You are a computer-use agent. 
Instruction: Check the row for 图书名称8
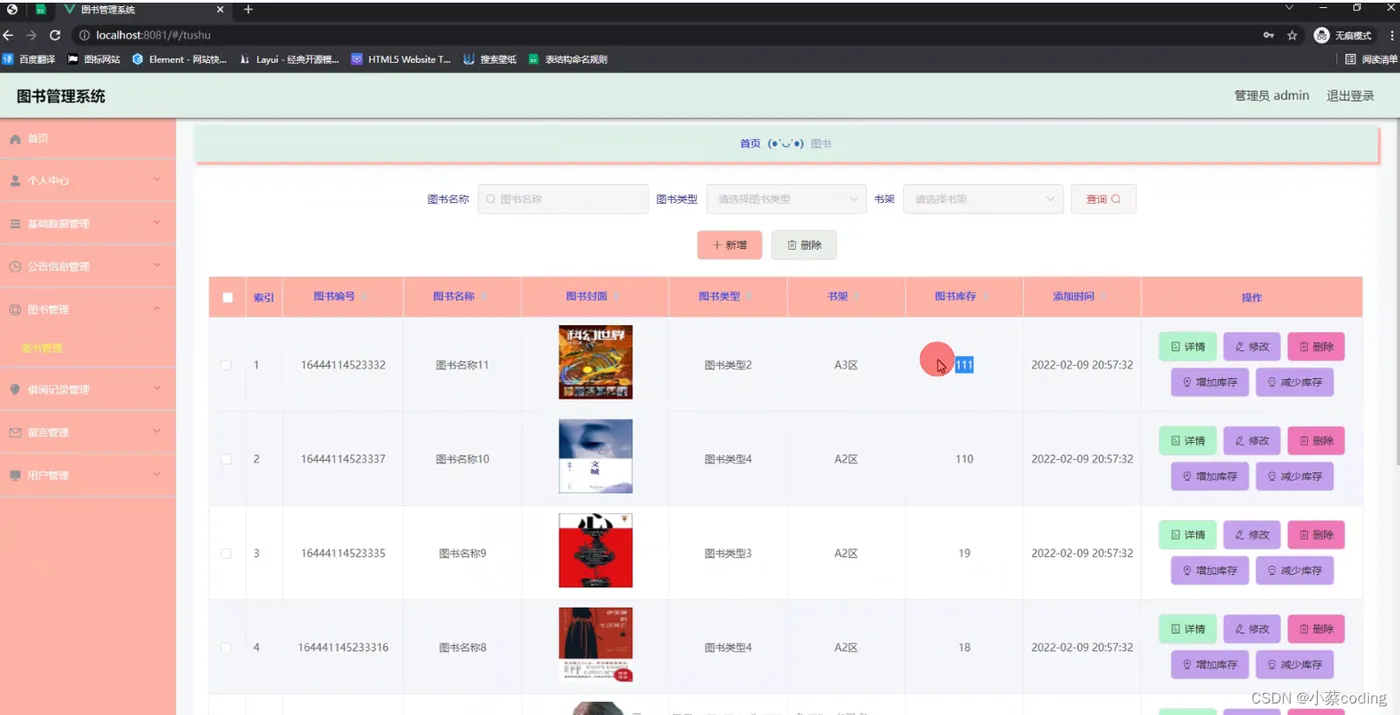click(x=226, y=647)
